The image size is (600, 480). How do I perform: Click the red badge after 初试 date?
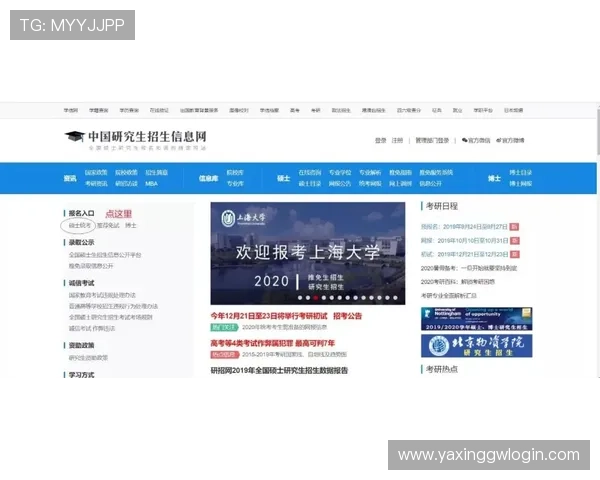[515, 254]
